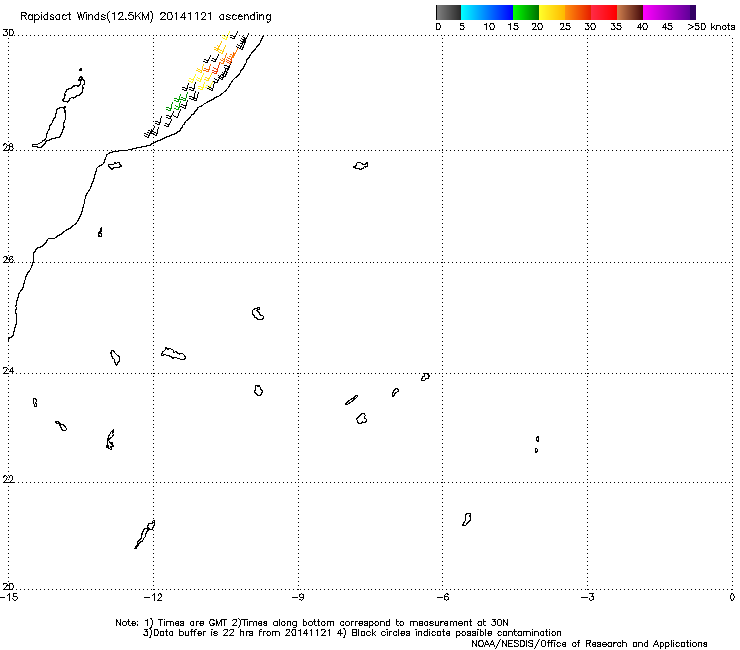The width and height of the screenshot is (740, 650).
Task: Click the longitude axis label "-6"
Action: click(x=442, y=597)
